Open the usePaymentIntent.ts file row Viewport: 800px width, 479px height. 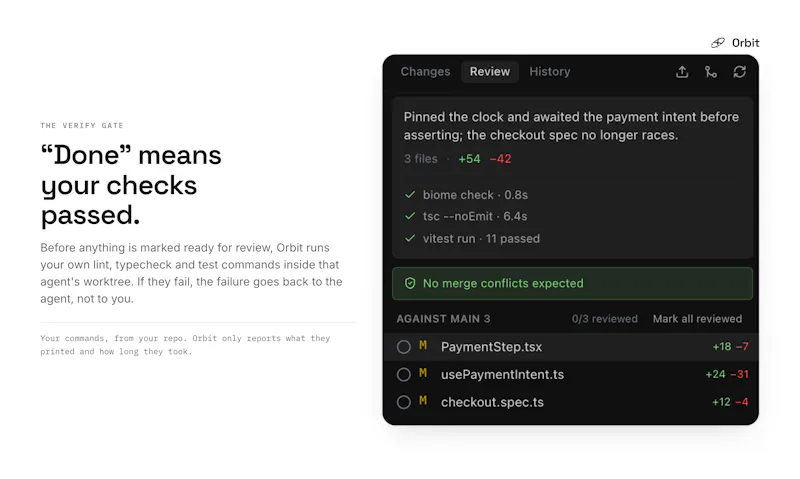(570, 374)
